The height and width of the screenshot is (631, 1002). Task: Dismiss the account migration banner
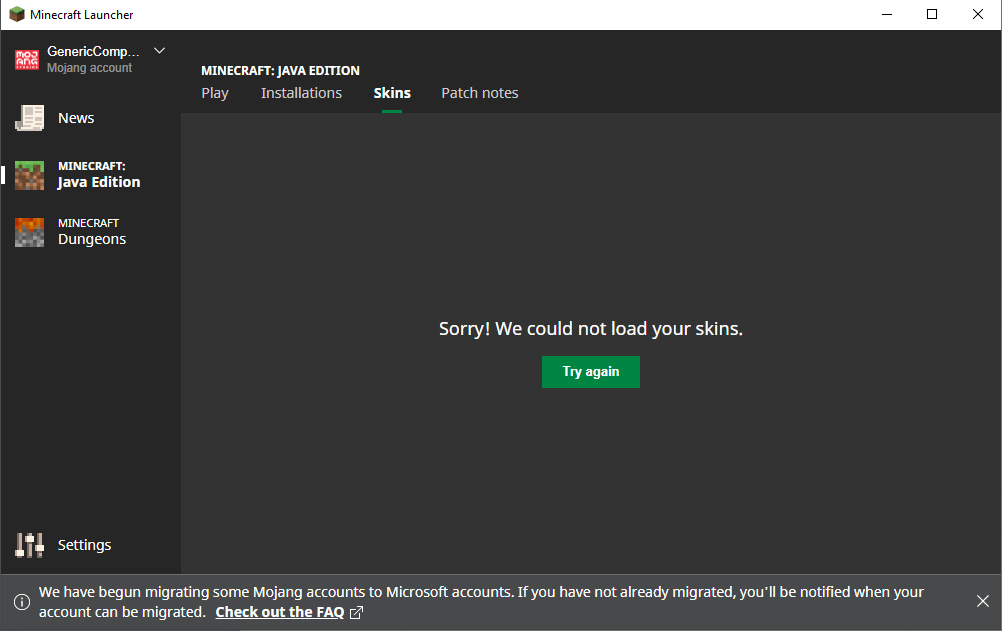click(983, 601)
